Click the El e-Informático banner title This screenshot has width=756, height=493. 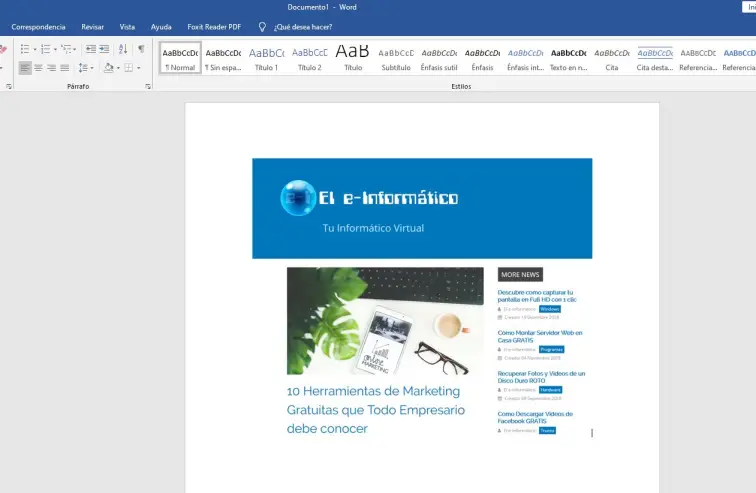point(388,198)
